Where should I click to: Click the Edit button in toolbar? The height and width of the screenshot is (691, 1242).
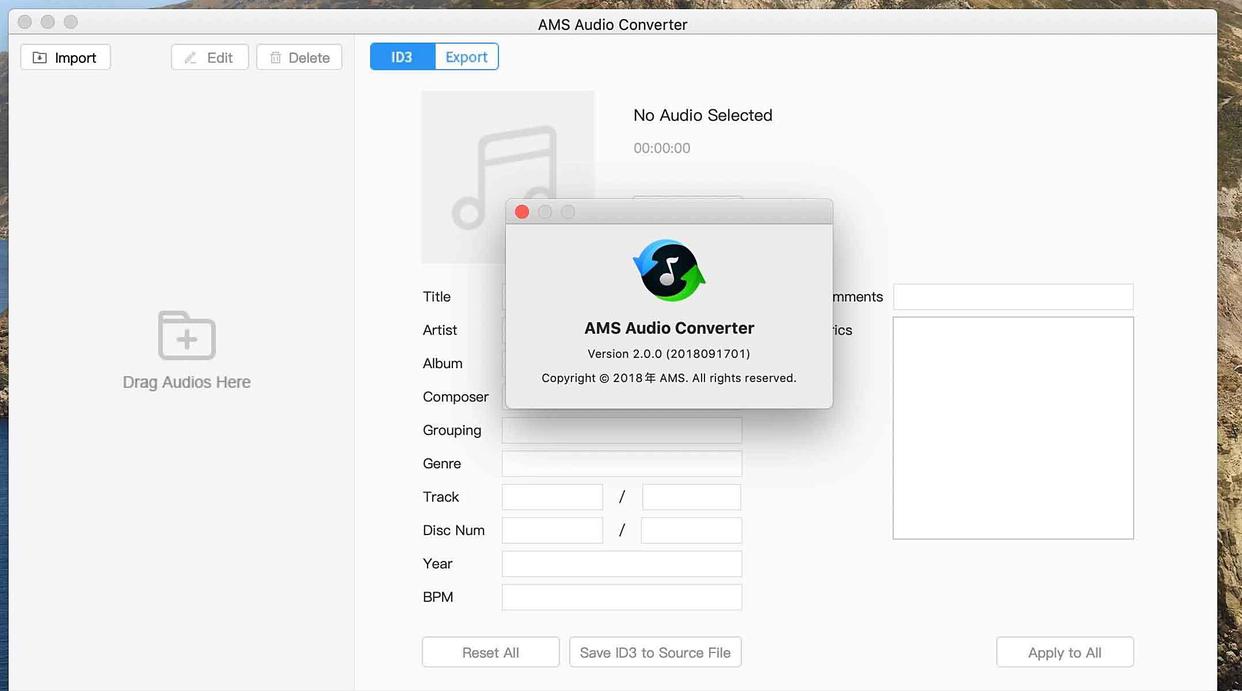pyautogui.click(x=209, y=58)
